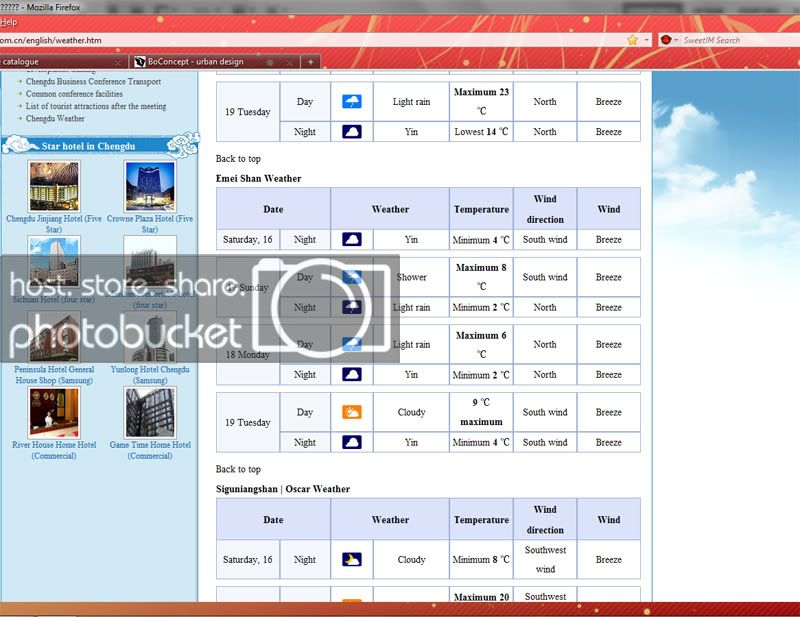This screenshot has width=800, height=617.
Task: Click Back to top above Emei Shan Weather
Action: click(238, 159)
